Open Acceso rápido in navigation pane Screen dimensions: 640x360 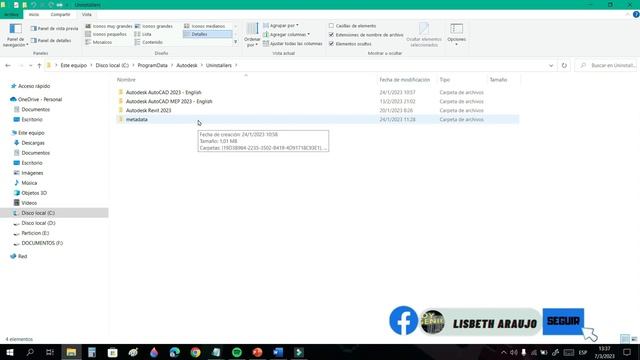point(34,86)
